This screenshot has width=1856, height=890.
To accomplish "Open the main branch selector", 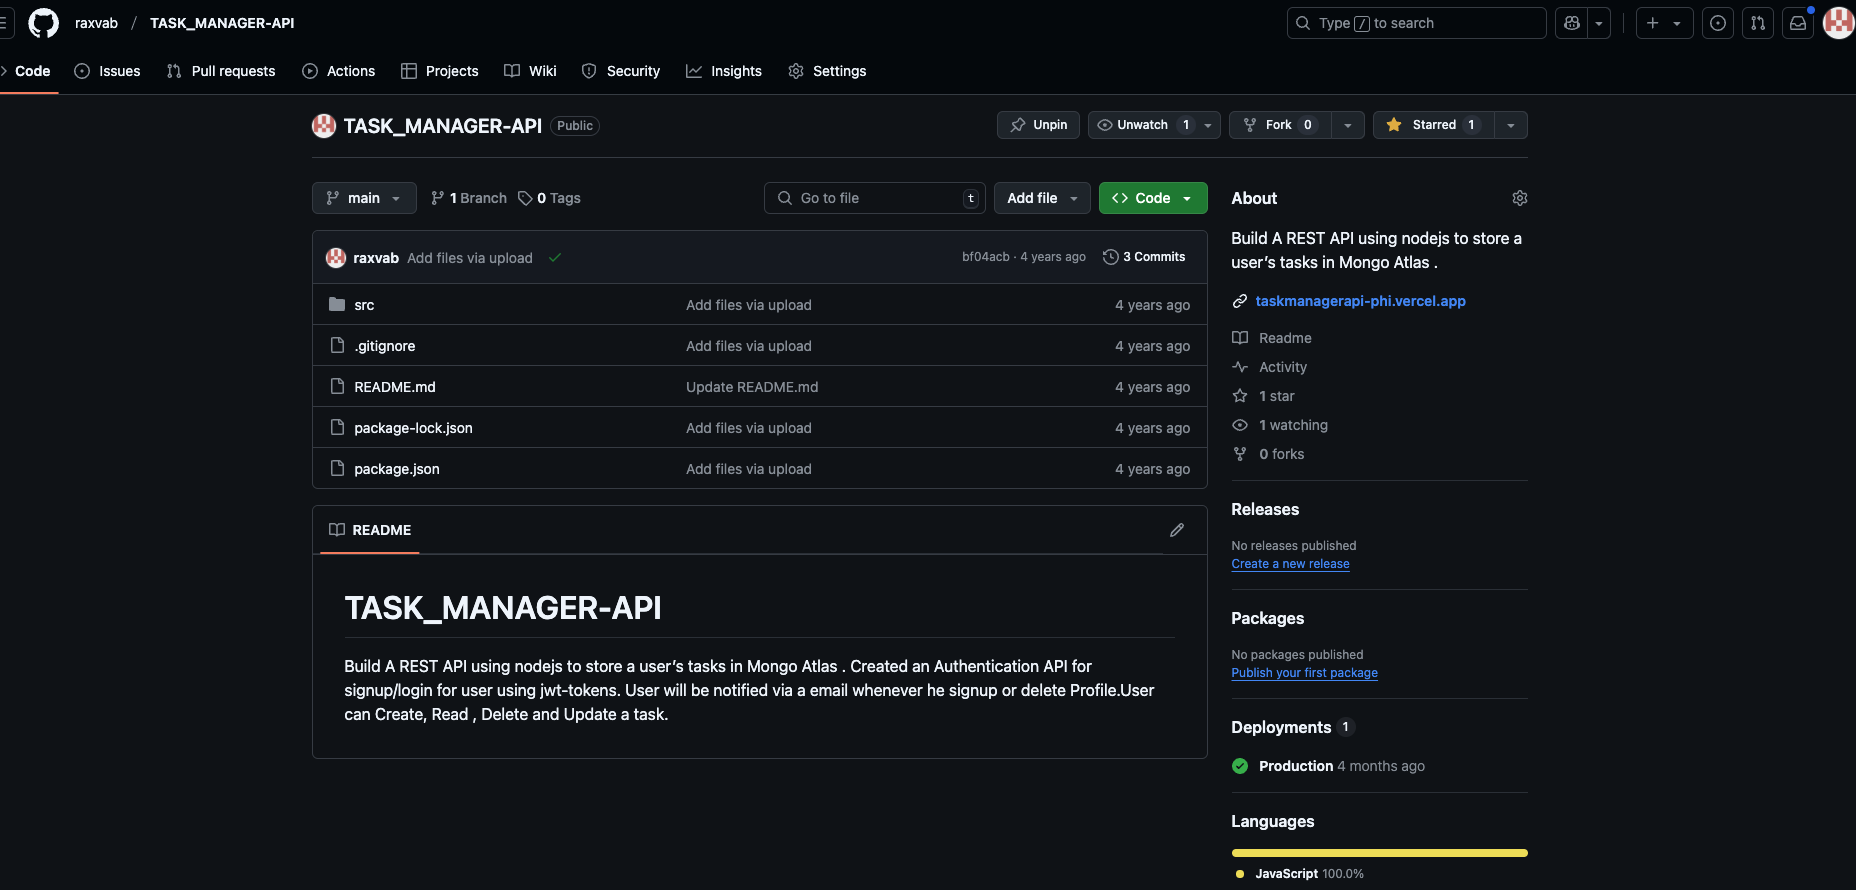I will (x=364, y=198).
